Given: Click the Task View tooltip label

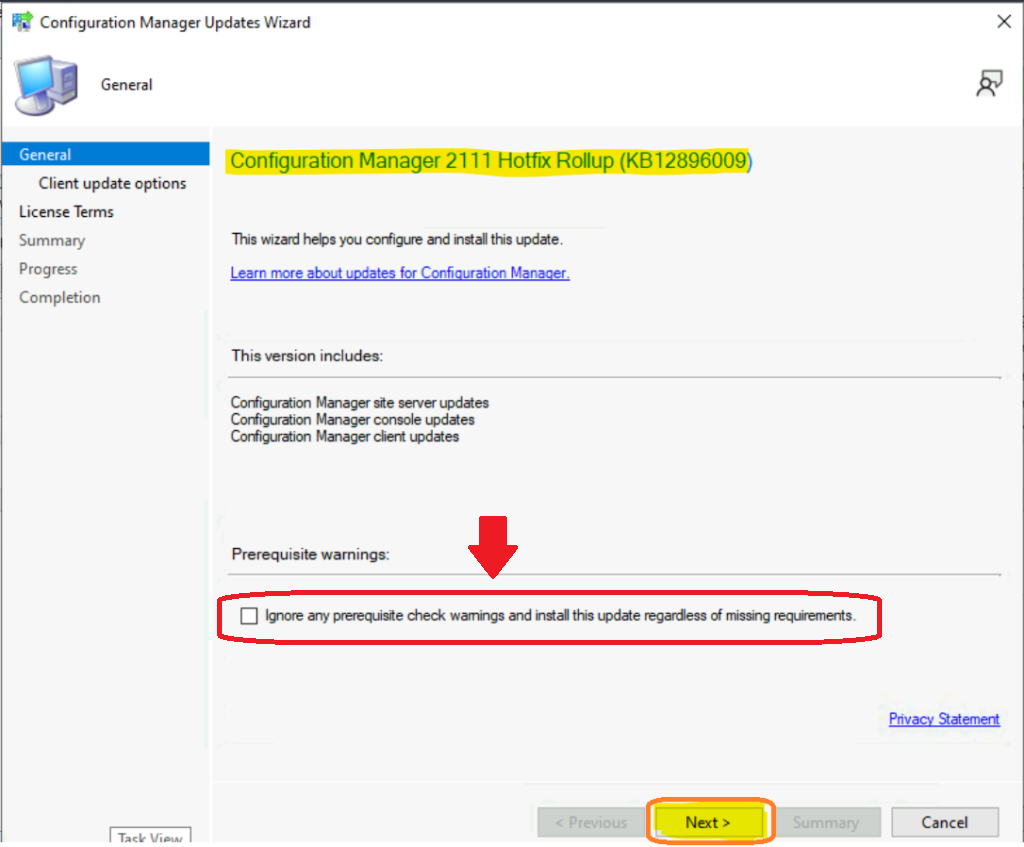Looking at the screenshot, I should click(x=150, y=836).
